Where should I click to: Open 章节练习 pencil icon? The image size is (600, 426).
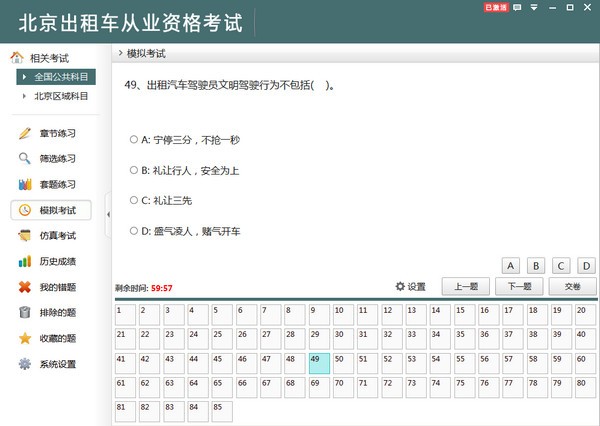click(25, 133)
